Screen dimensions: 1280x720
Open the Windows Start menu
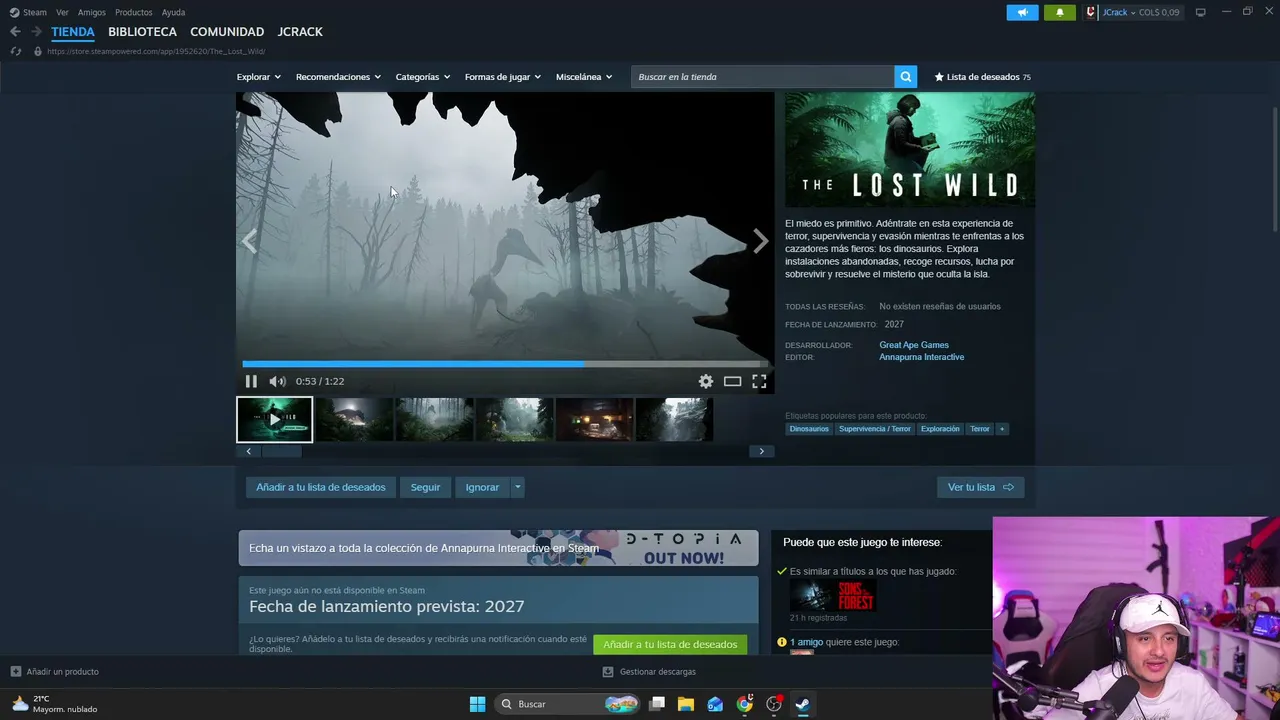click(x=477, y=704)
